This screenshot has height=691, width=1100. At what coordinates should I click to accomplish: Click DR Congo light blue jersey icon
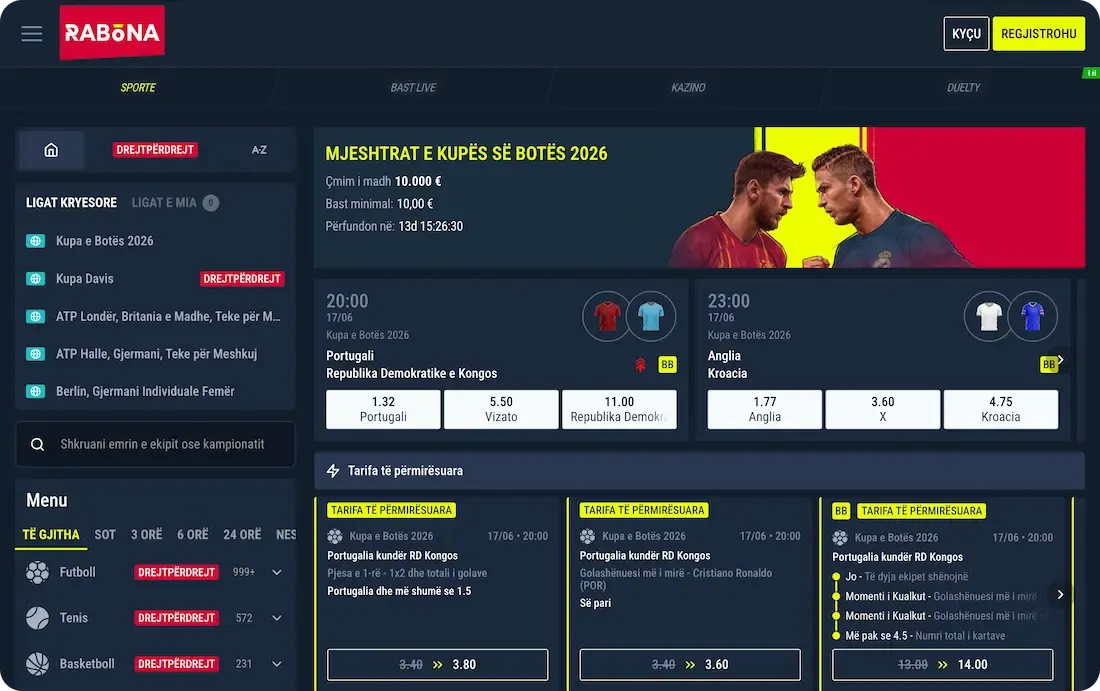point(651,316)
